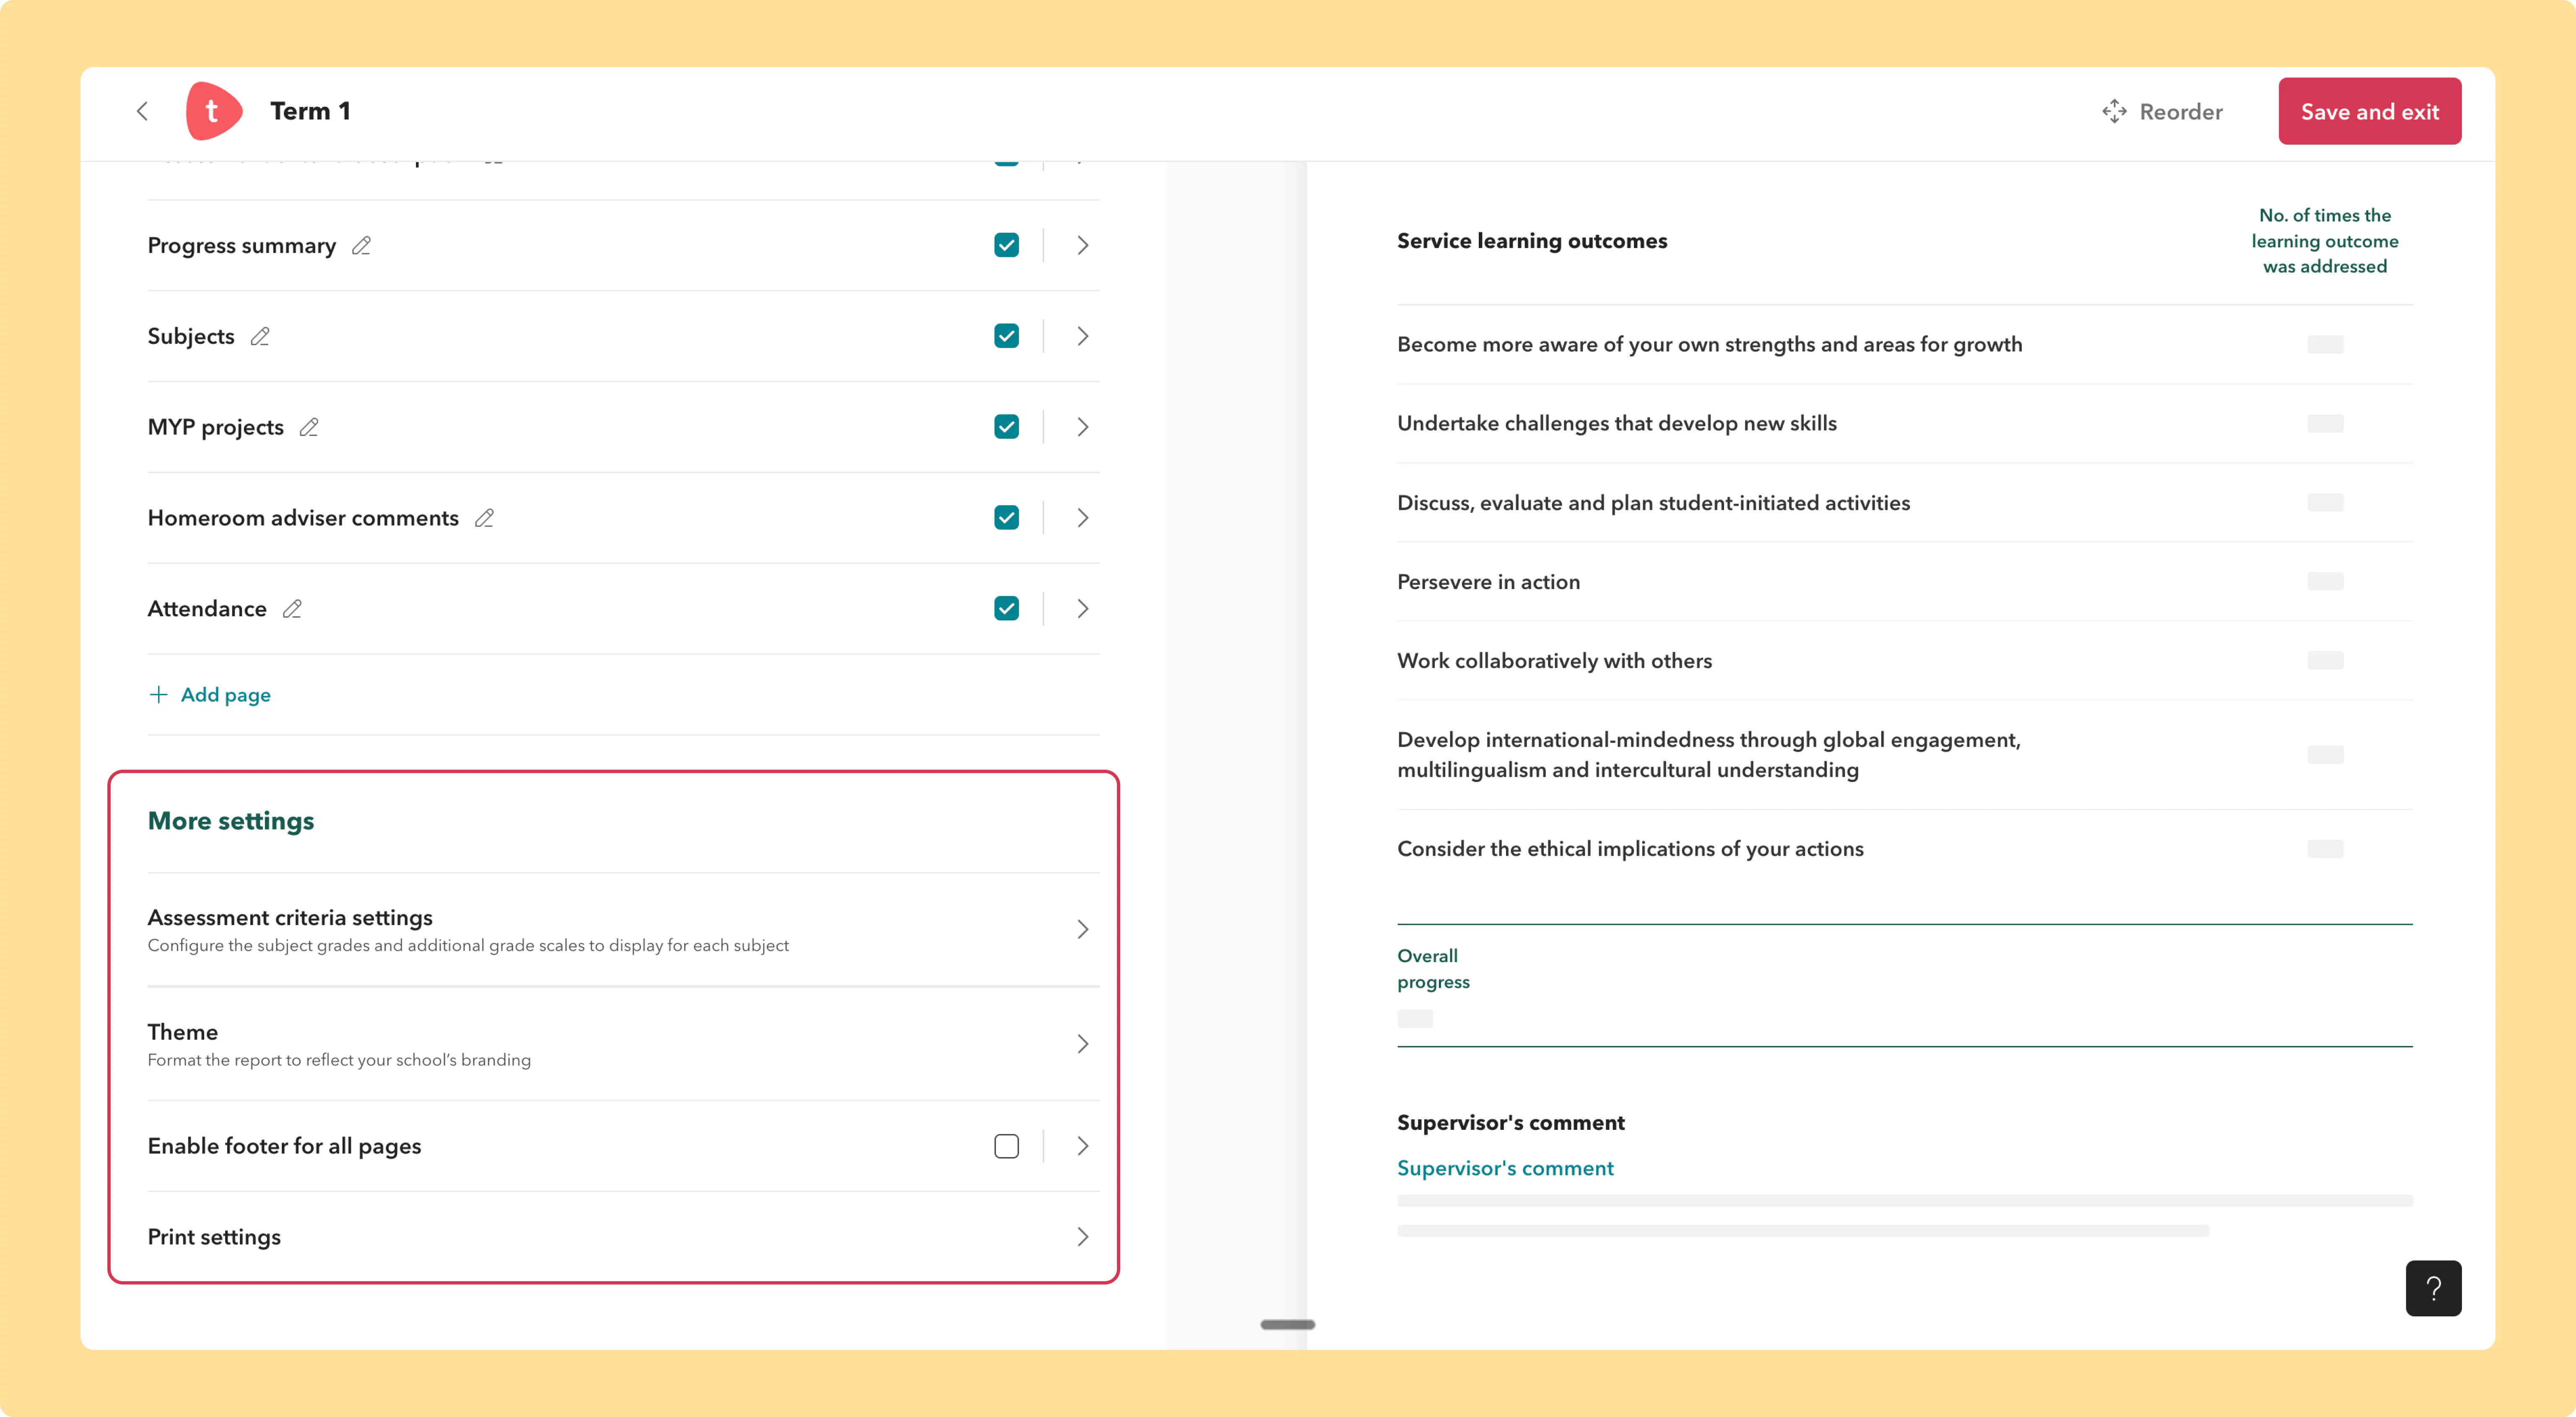Image resolution: width=2576 pixels, height=1417 pixels.
Task: Expand the Subjects row chevron
Action: [x=1083, y=336]
